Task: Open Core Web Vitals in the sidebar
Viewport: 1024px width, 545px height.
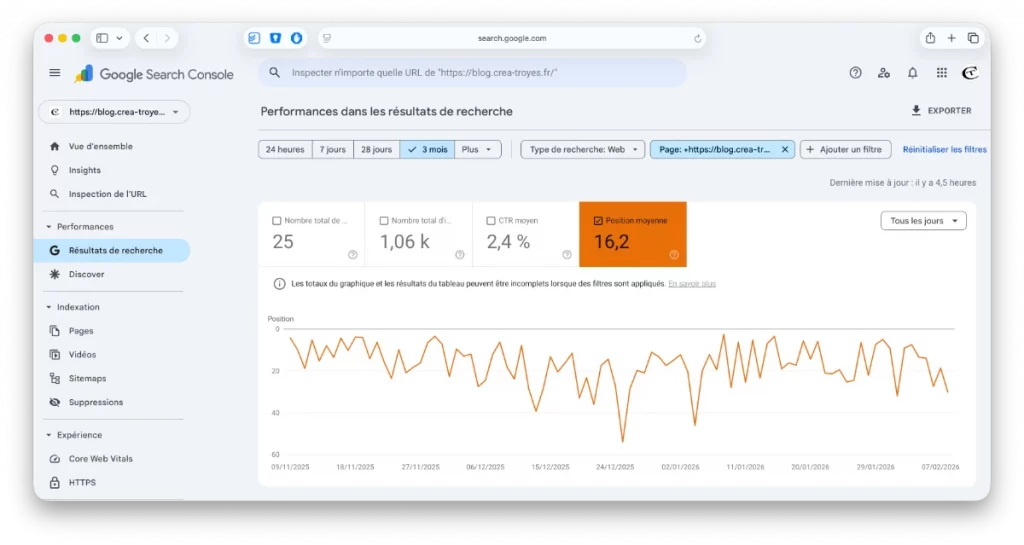Action: pos(100,459)
